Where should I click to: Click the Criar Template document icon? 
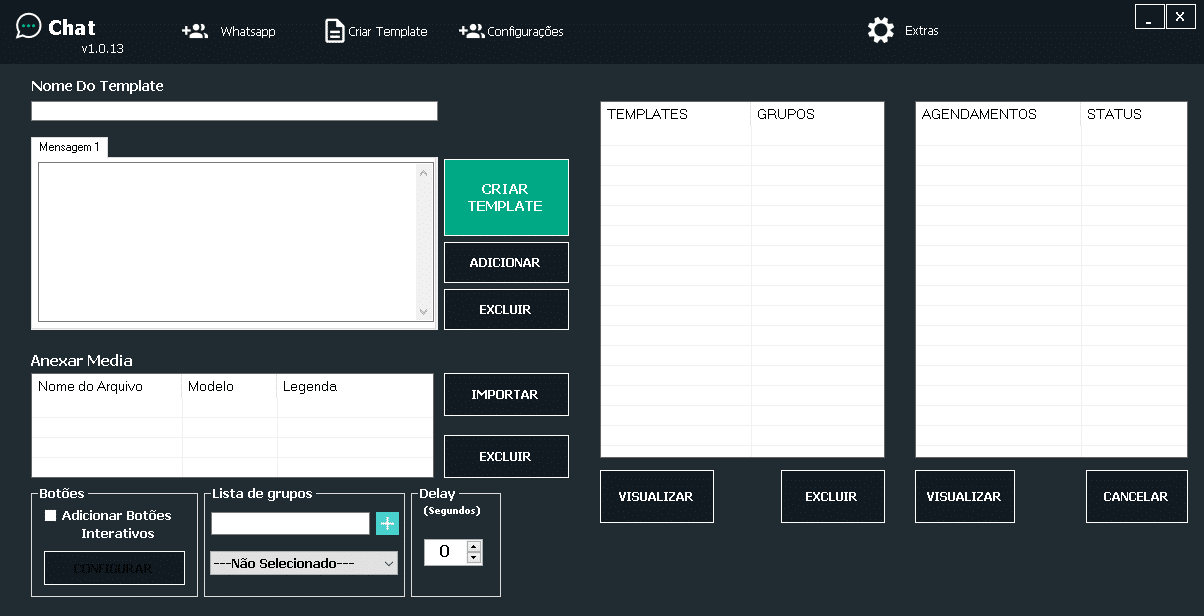tap(334, 31)
